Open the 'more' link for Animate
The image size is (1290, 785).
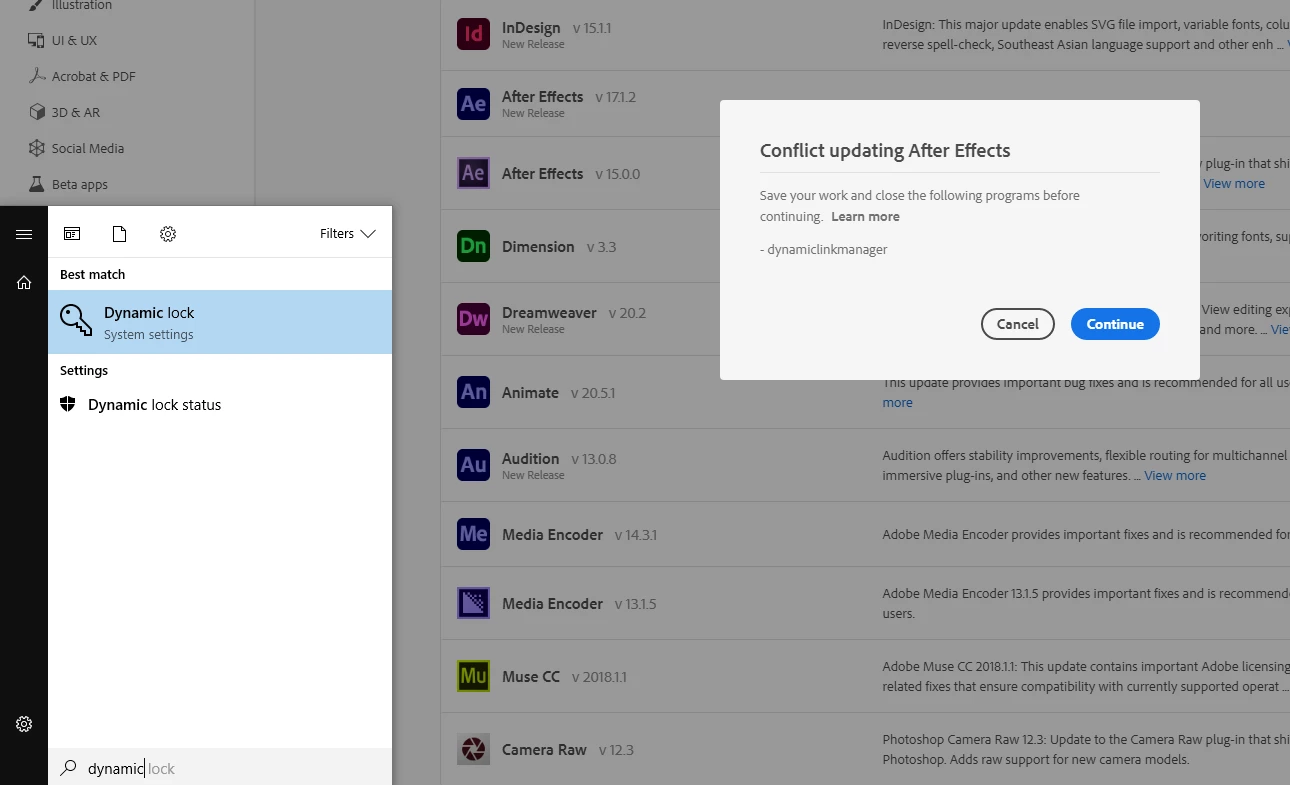point(897,402)
